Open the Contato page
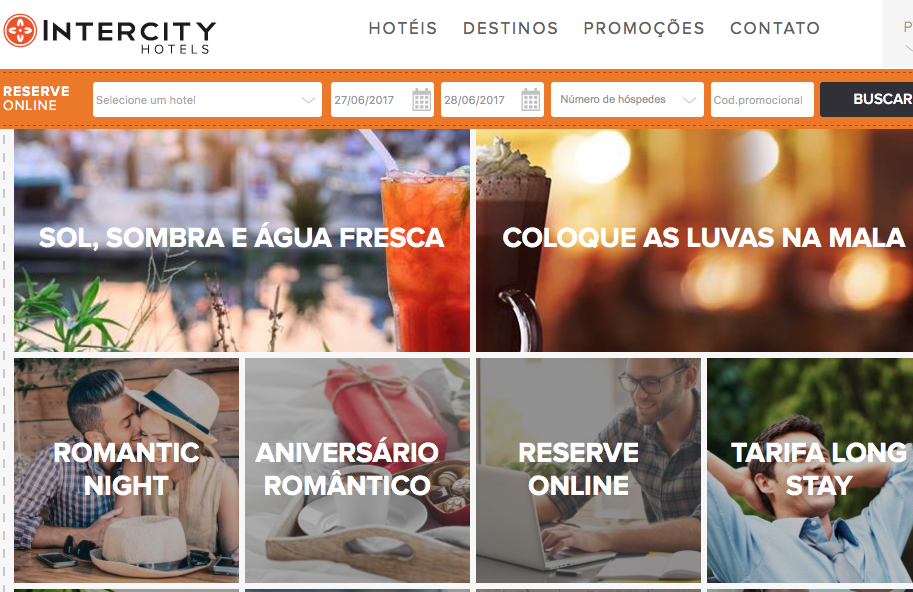Screen dimensions: 913x592 [x=775, y=28]
